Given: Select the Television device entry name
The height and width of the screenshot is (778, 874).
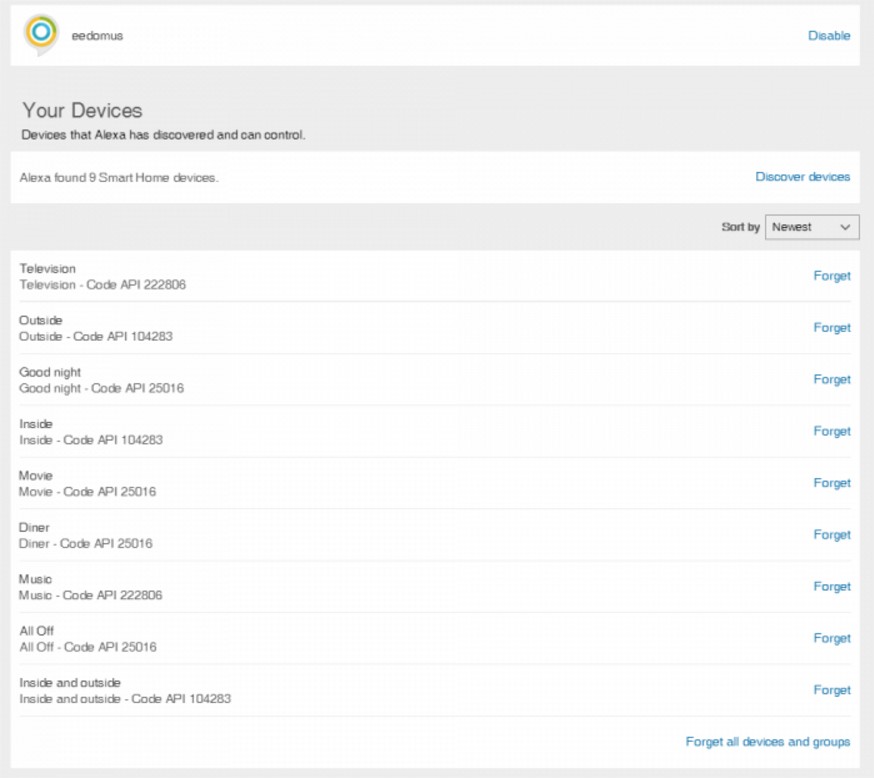Looking at the screenshot, I should tap(47, 269).
